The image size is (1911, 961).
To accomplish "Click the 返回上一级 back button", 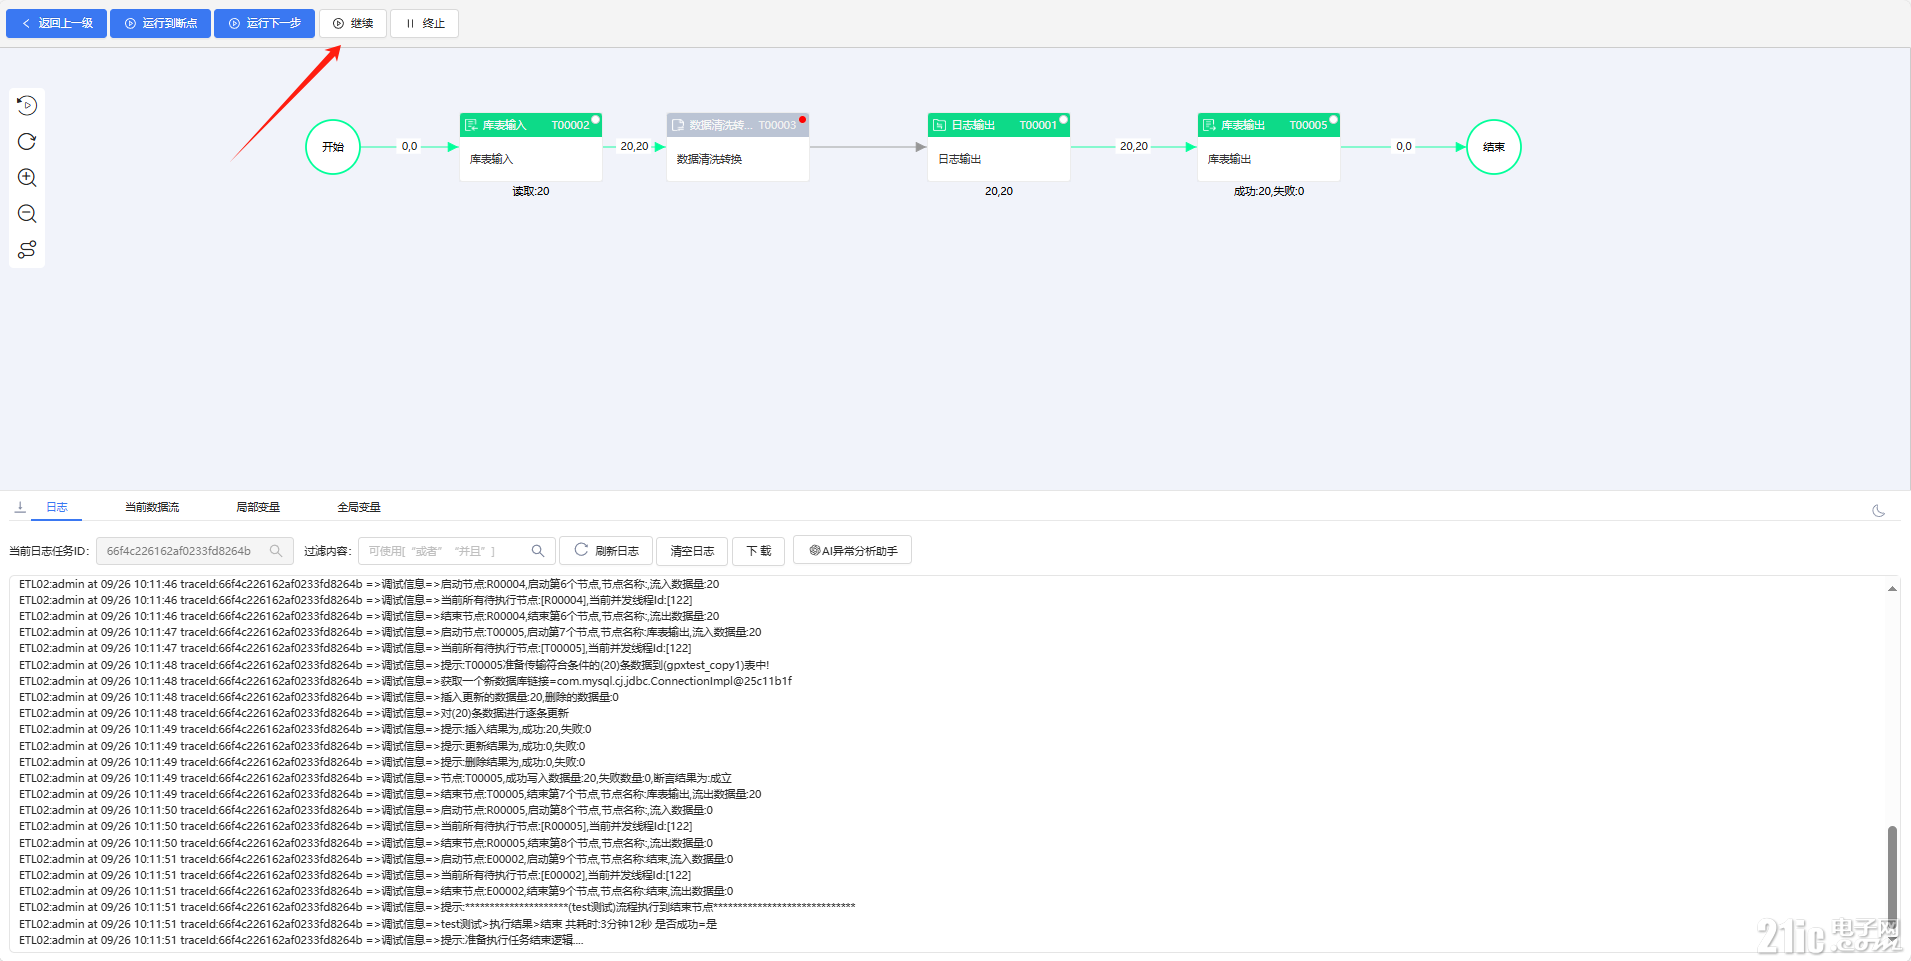I will click(x=56, y=23).
